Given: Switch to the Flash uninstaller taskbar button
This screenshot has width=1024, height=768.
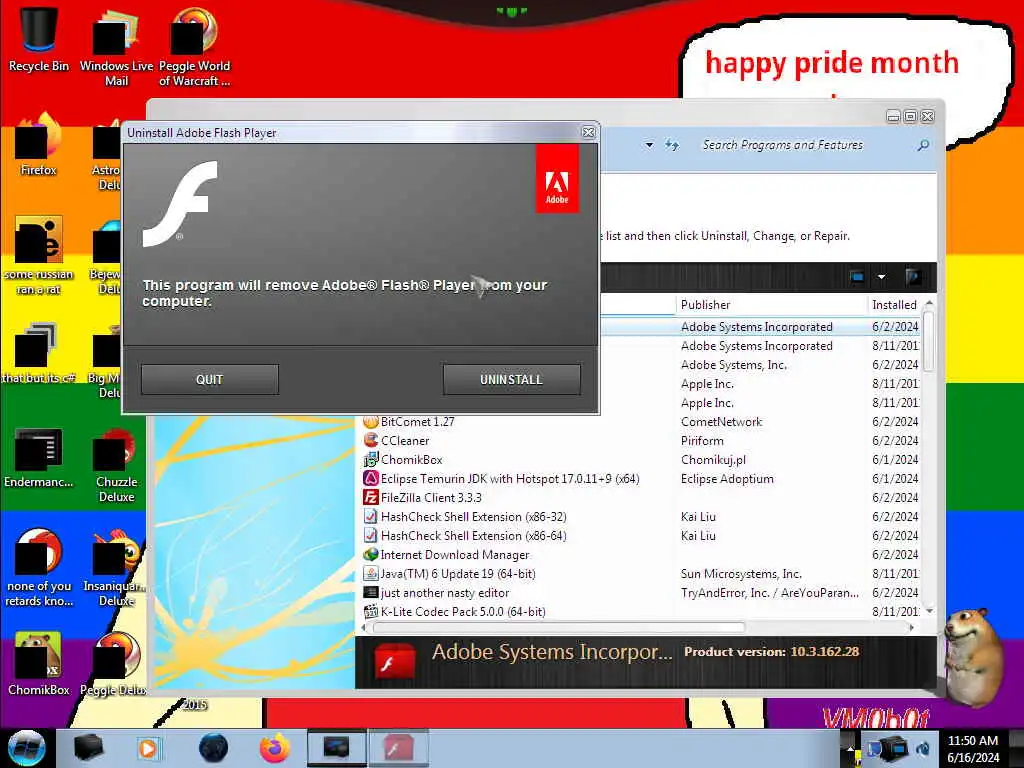Looking at the screenshot, I should click(398, 748).
